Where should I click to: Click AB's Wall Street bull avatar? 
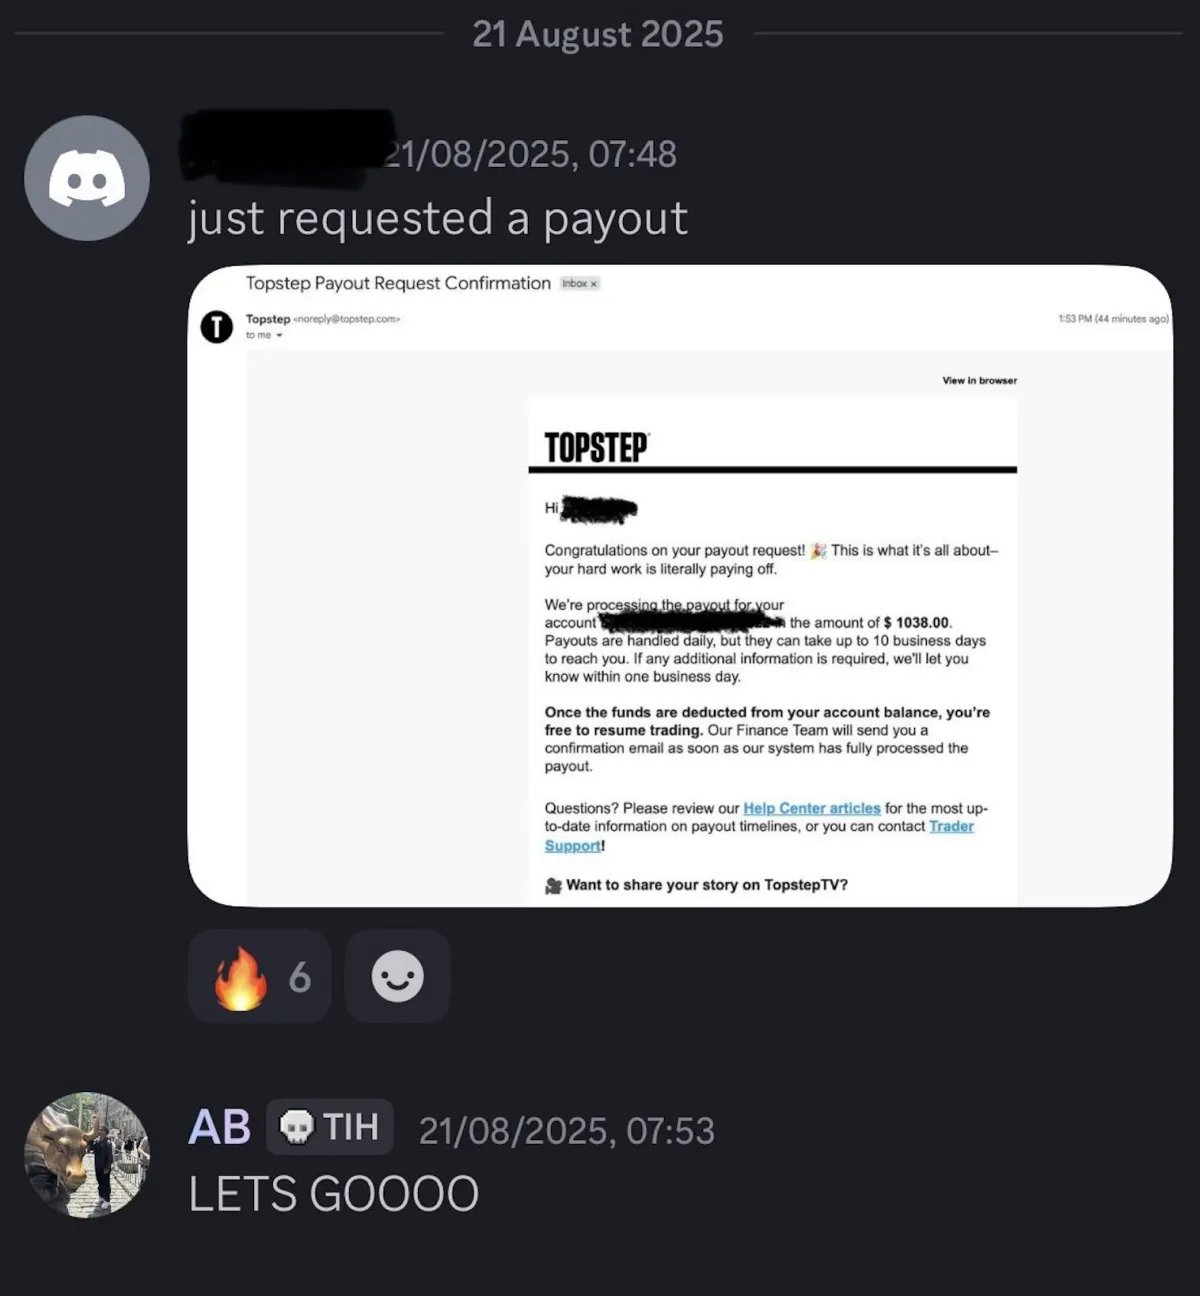click(x=87, y=1155)
